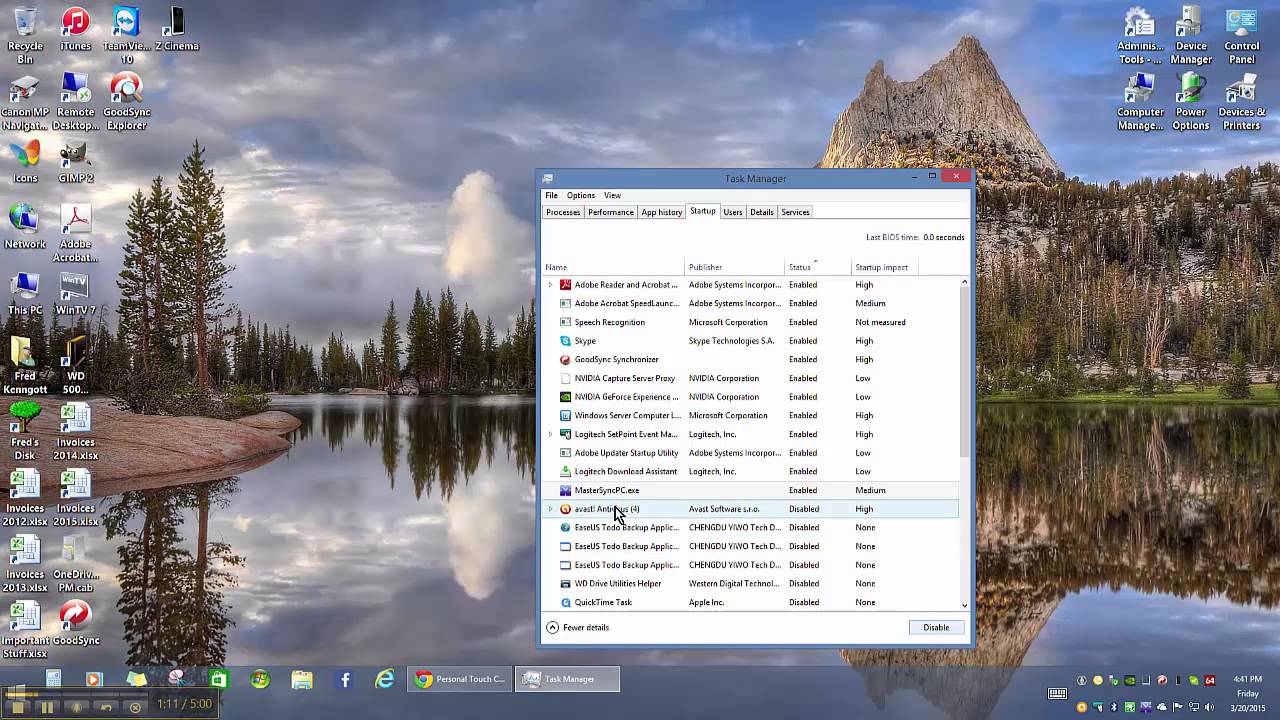This screenshot has width=1280, height=720.
Task: Select the QuickTime Task startup row
Action: 751,603
